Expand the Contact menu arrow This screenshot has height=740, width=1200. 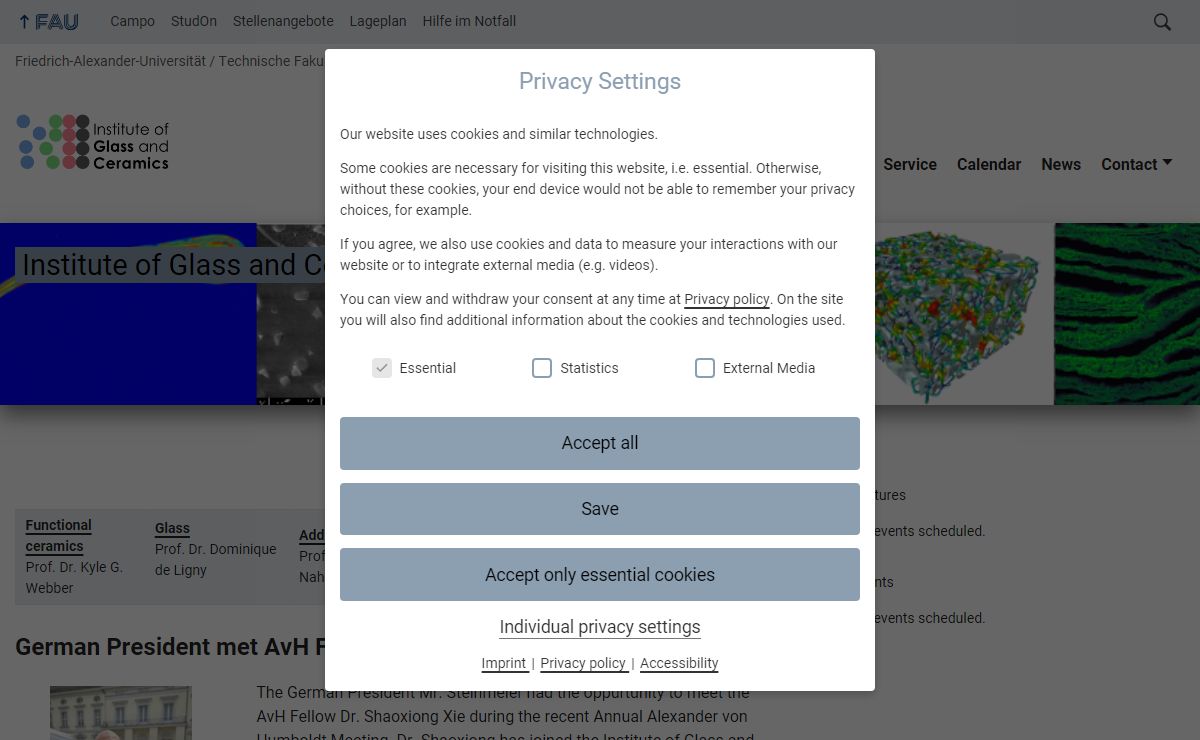[x=1167, y=163]
